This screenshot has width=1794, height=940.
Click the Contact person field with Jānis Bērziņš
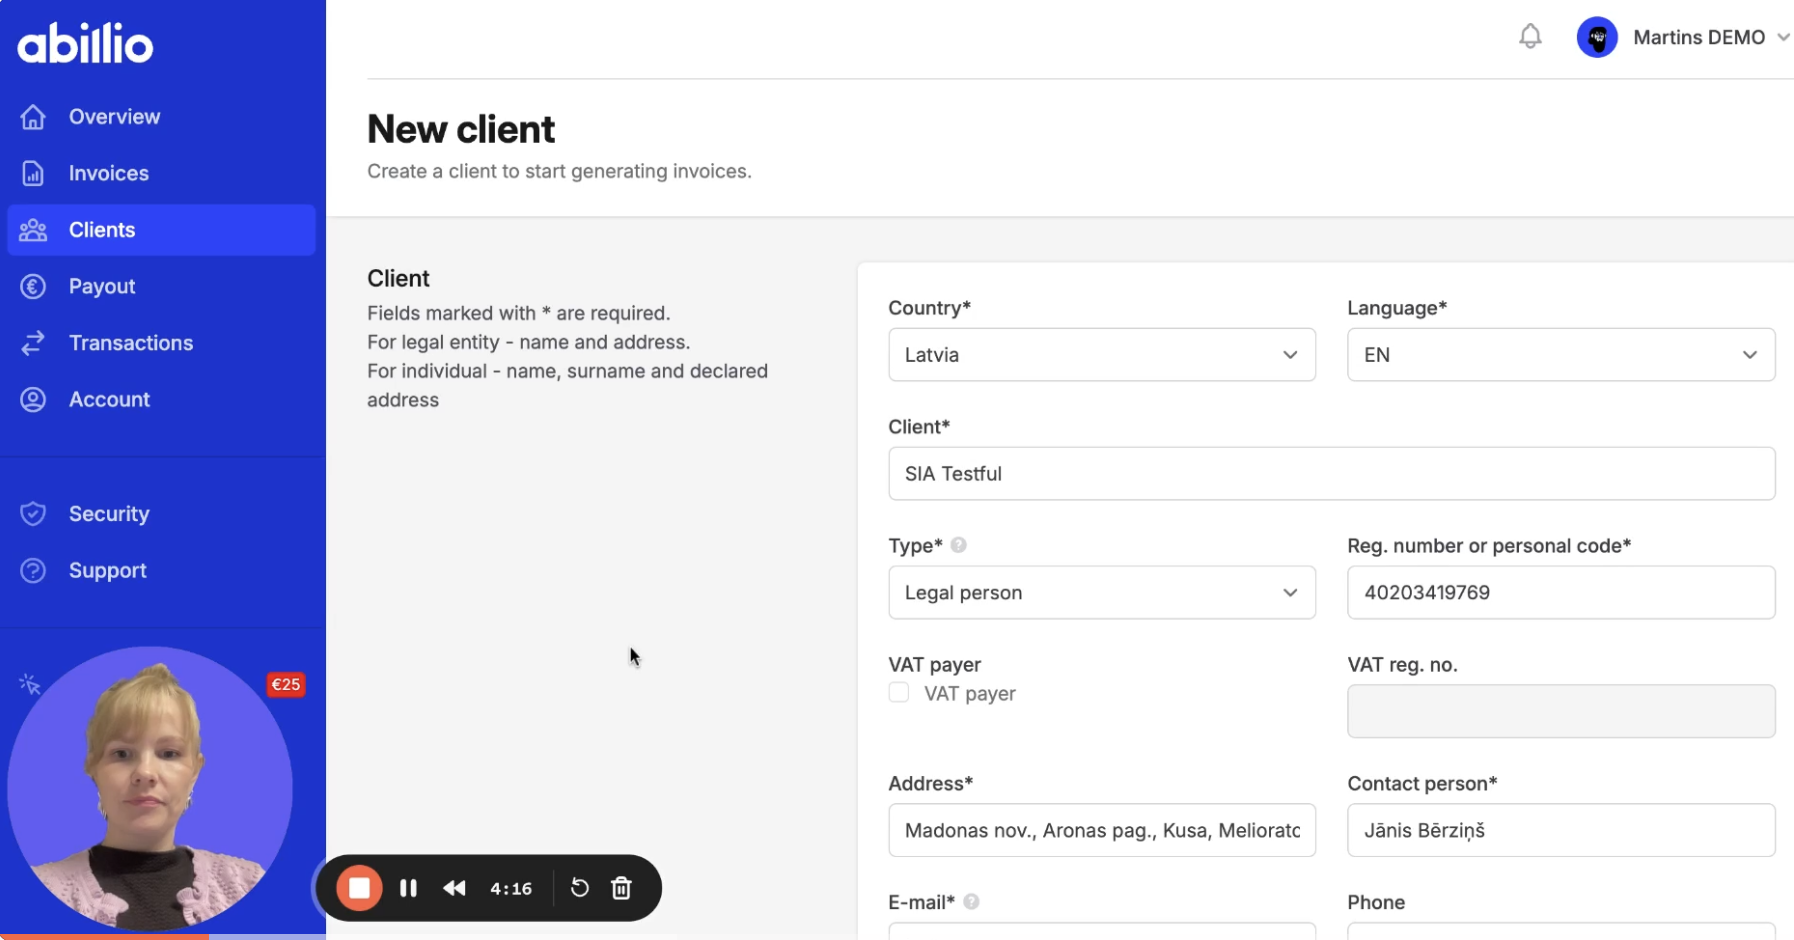coord(1561,830)
